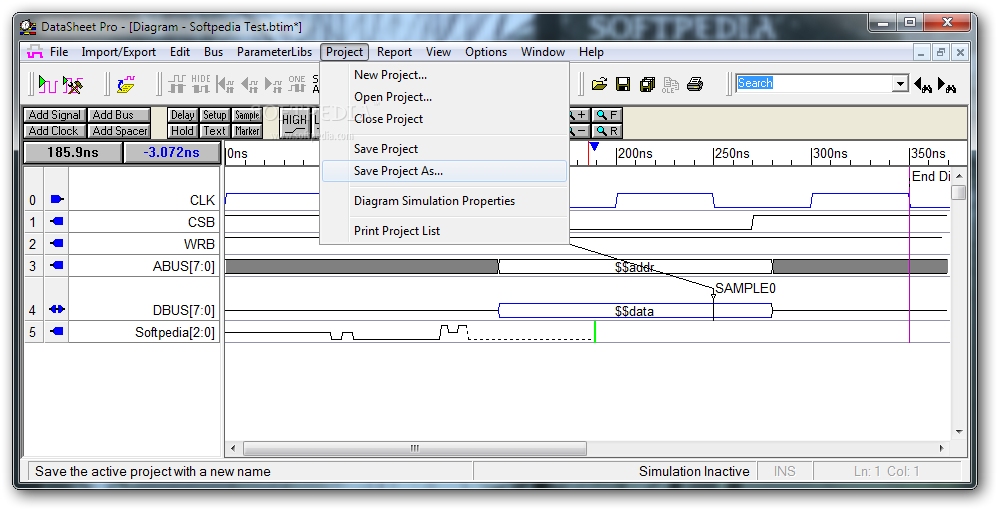Click the open folder icon
The image size is (998, 510).
tap(599, 84)
